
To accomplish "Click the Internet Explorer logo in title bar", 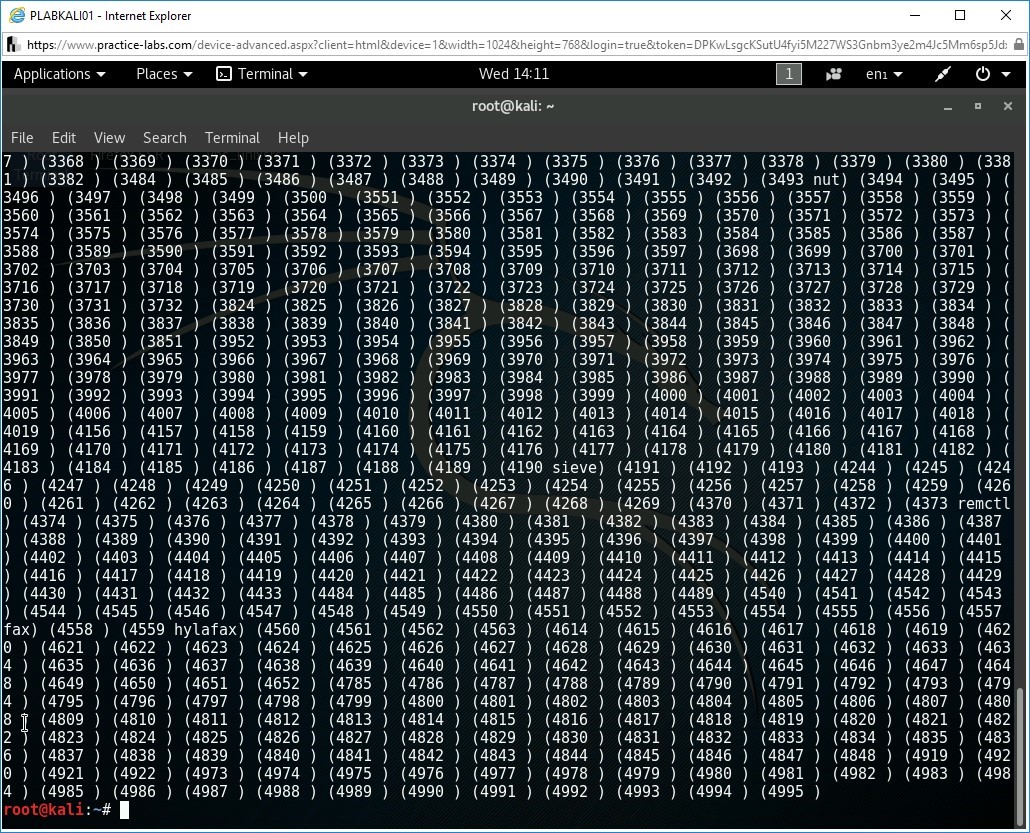I will click(17, 15).
